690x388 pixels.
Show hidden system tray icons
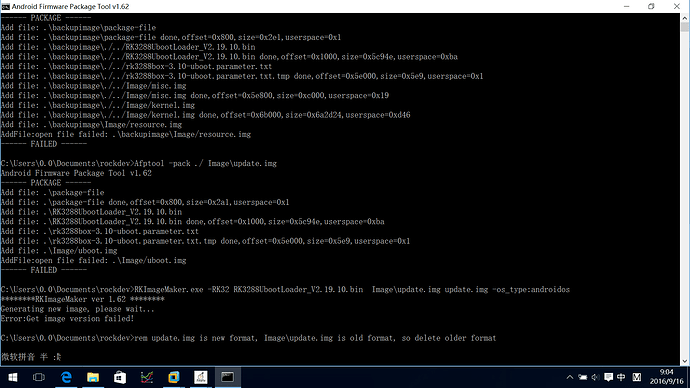tap(570, 377)
